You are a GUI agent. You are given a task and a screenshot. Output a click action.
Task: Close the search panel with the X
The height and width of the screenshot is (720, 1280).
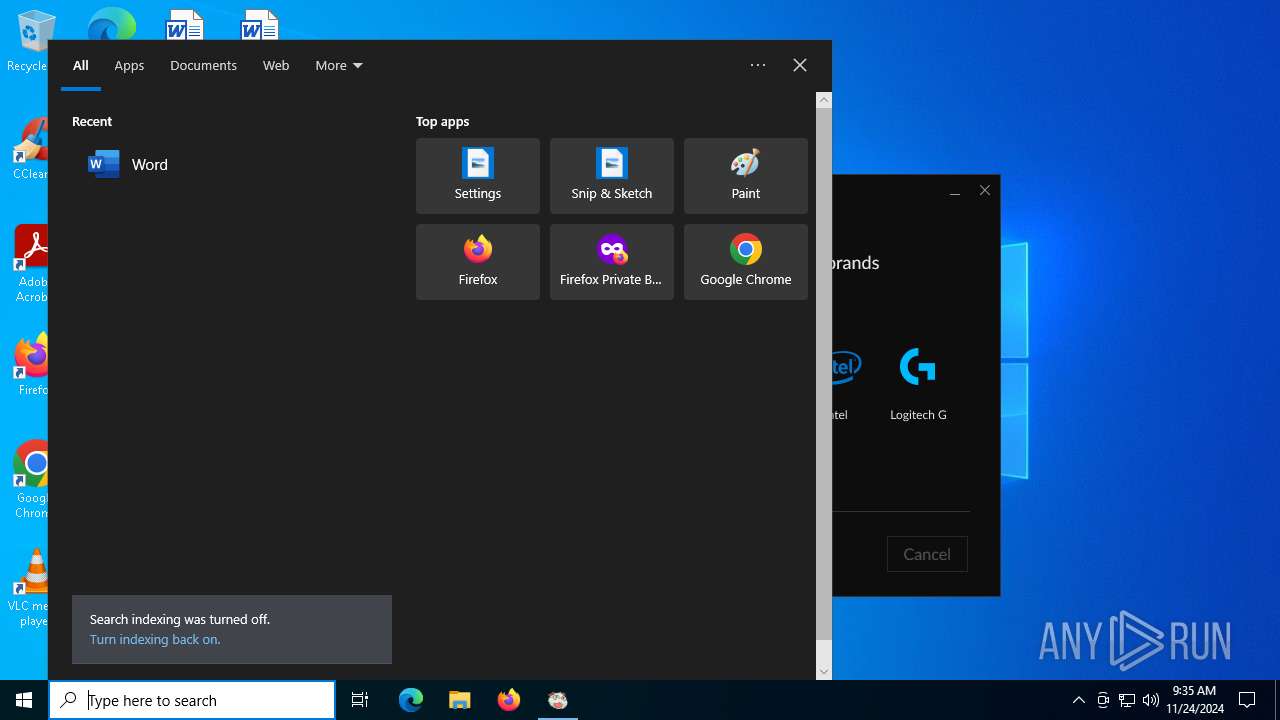tap(800, 65)
